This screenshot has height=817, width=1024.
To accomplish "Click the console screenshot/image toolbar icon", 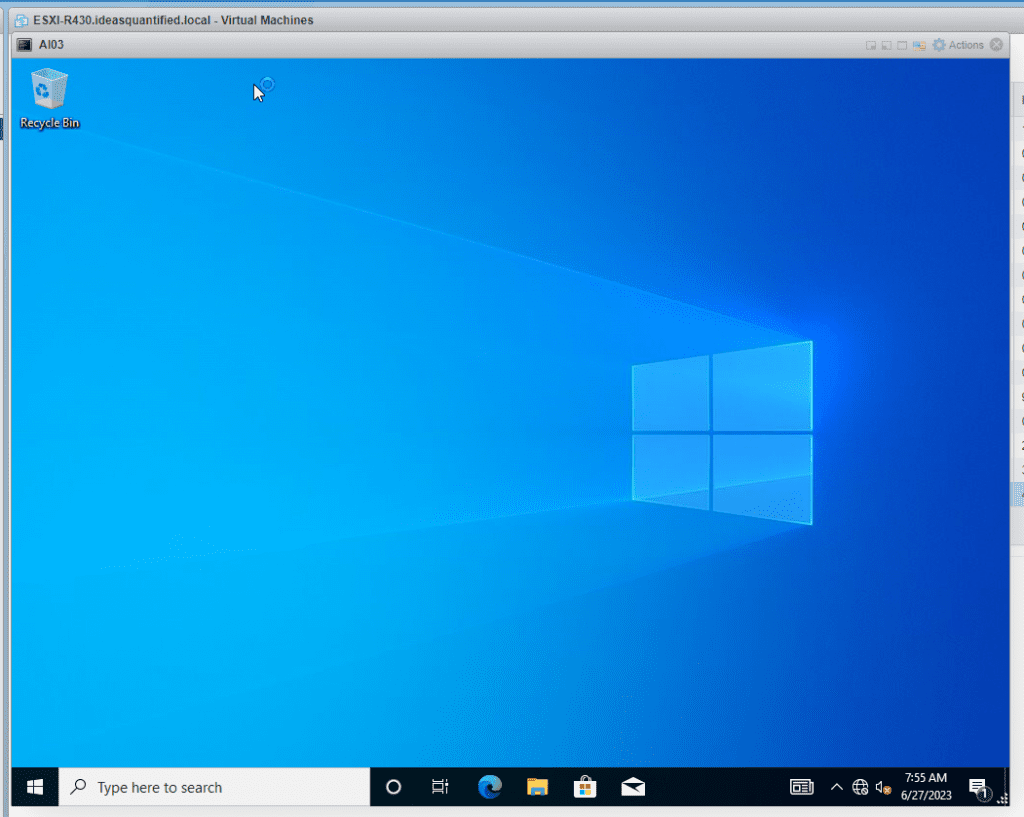I will tap(919, 45).
